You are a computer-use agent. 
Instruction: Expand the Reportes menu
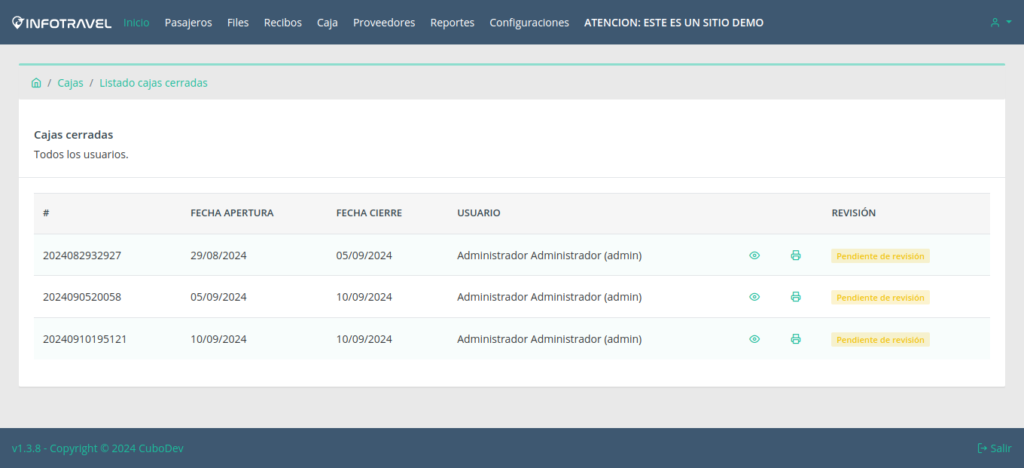click(x=452, y=22)
